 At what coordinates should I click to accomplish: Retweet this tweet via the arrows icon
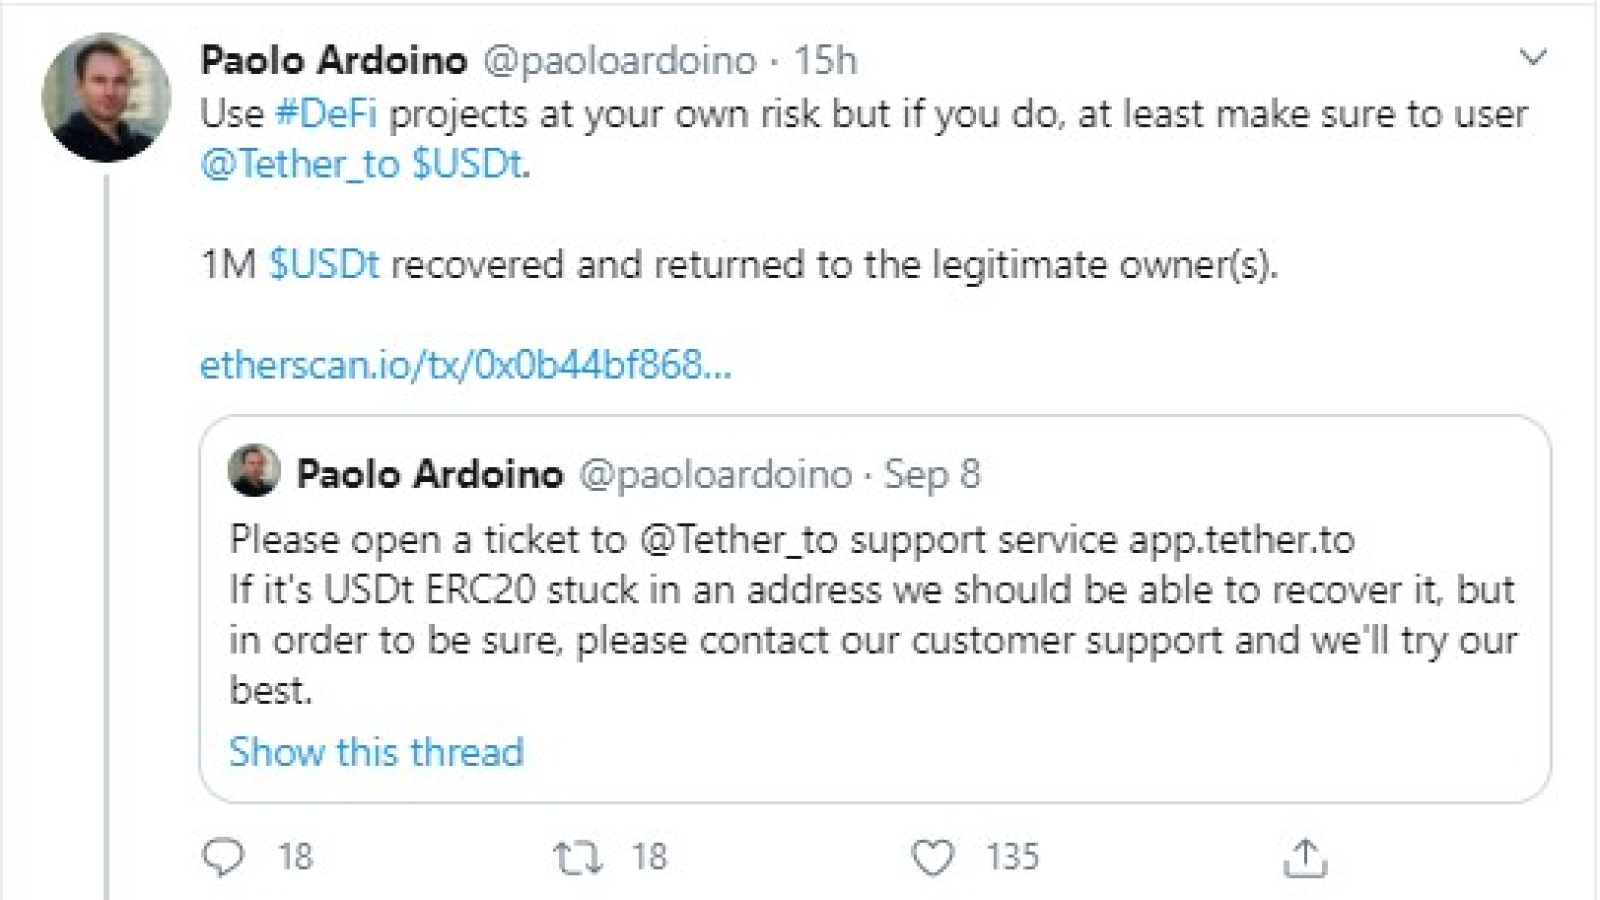(x=578, y=858)
